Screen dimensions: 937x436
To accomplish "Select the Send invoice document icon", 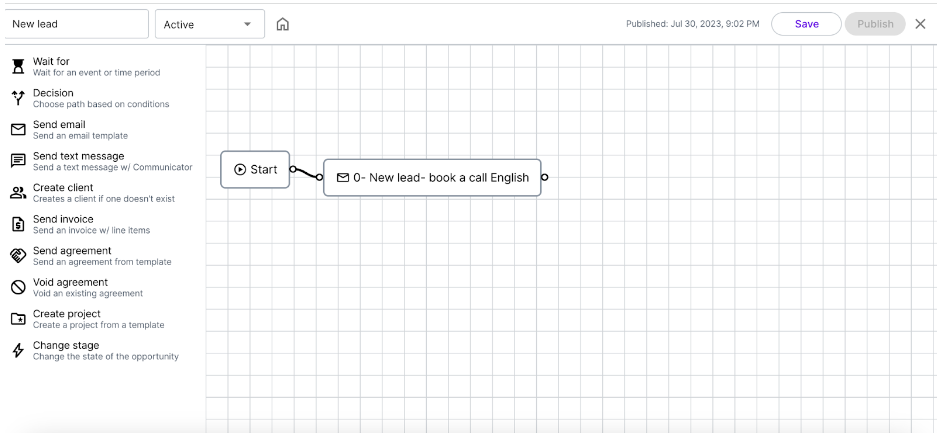I will pos(18,225).
